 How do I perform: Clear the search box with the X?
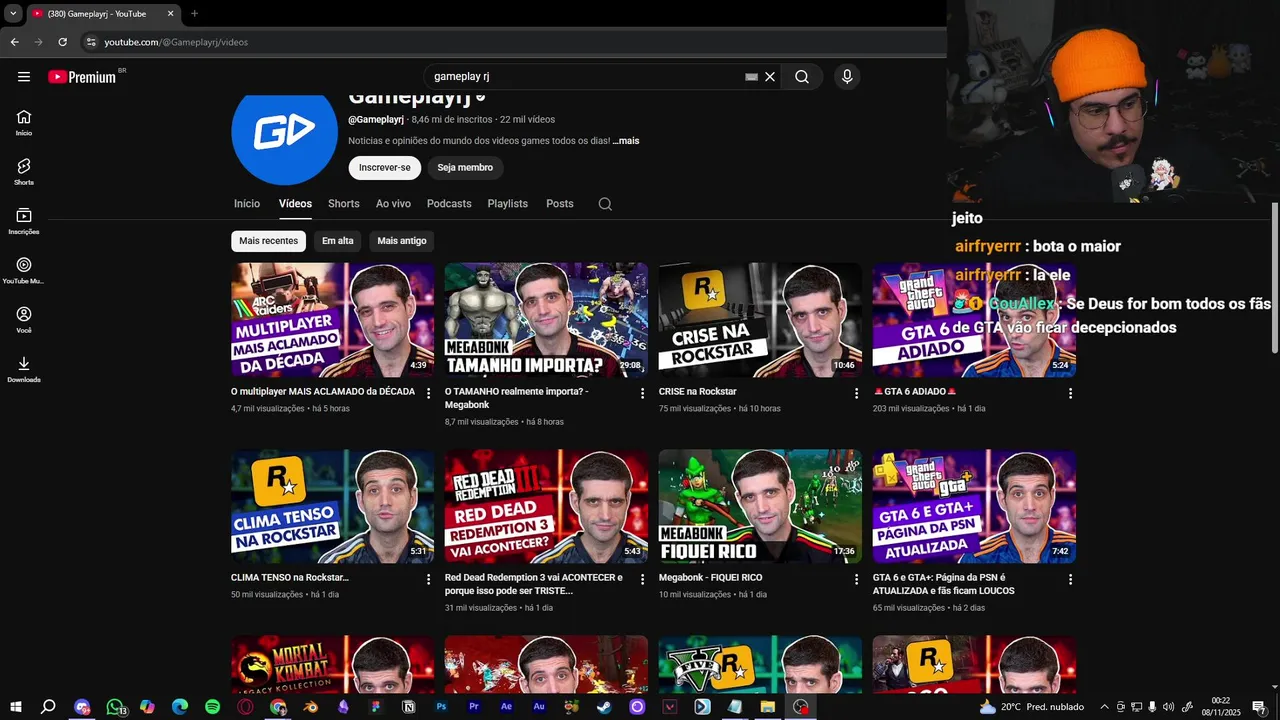[x=770, y=77]
